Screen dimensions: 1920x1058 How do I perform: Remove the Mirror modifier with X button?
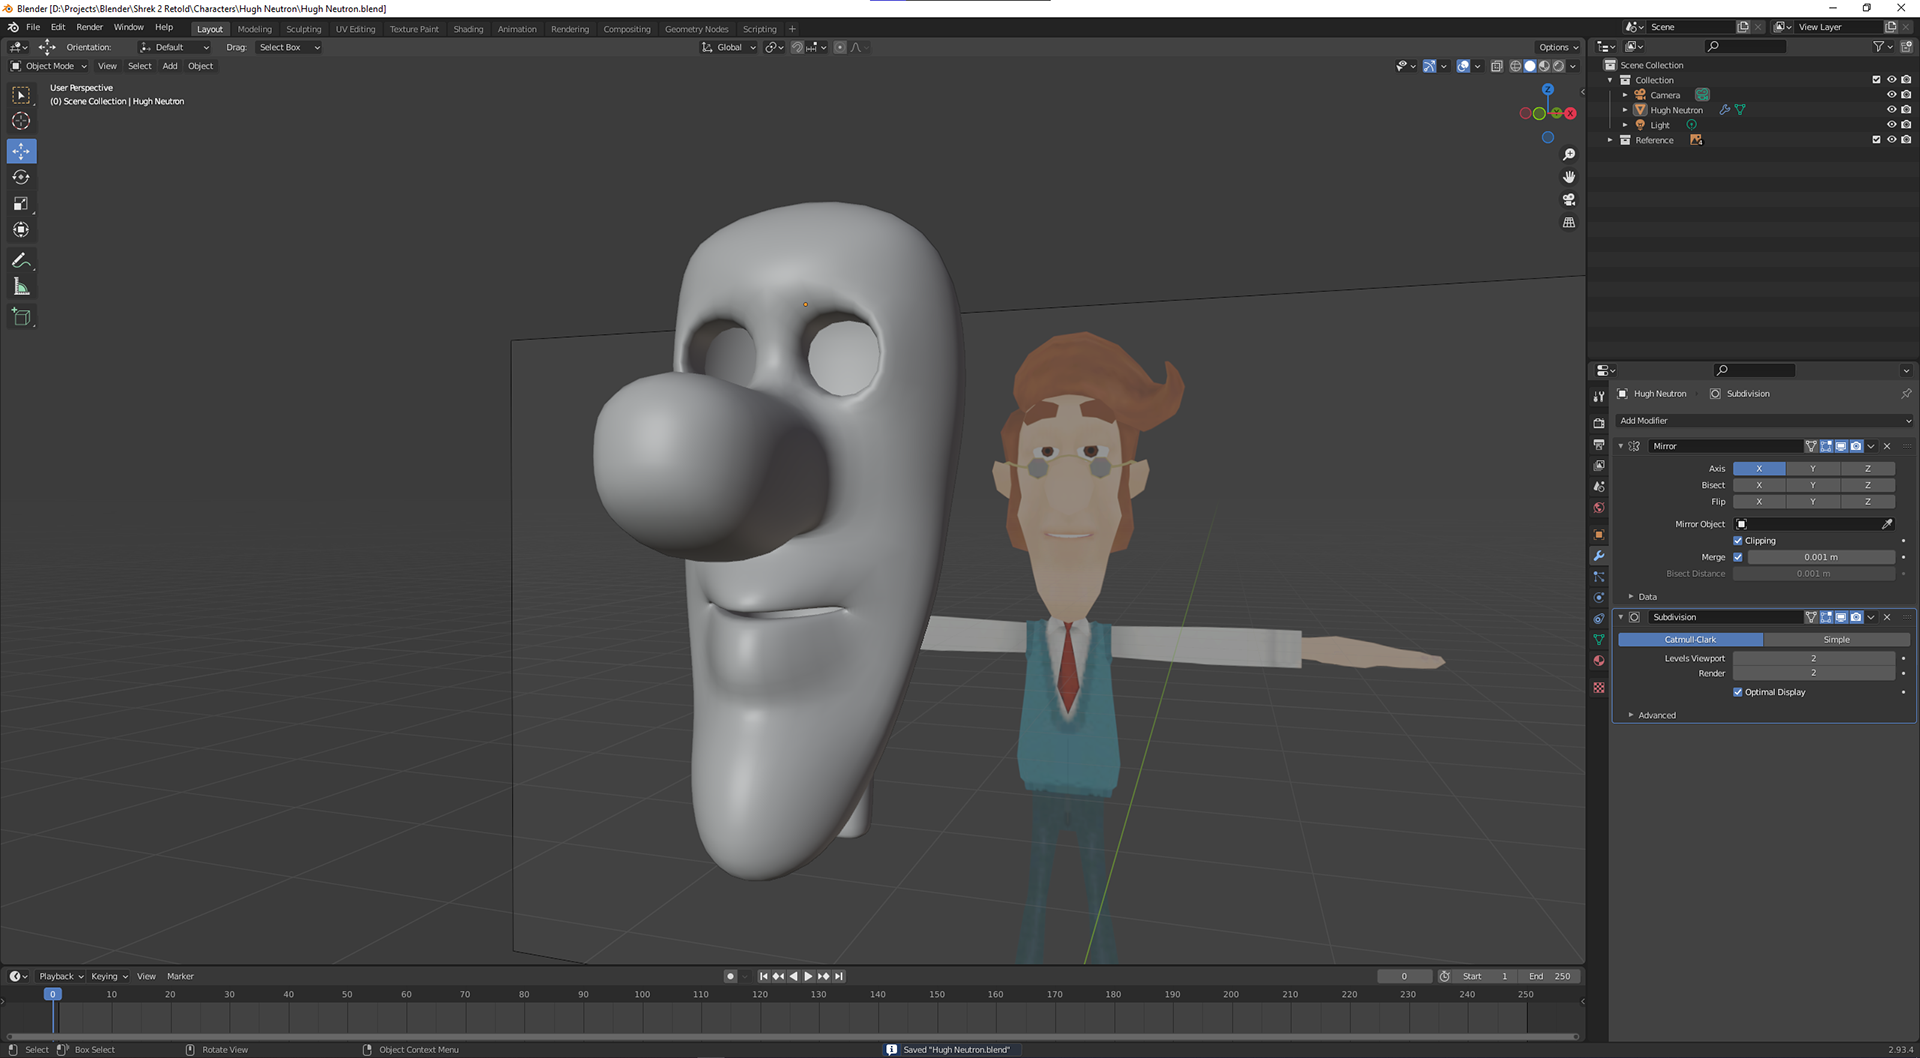click(x=1888, y=446)
